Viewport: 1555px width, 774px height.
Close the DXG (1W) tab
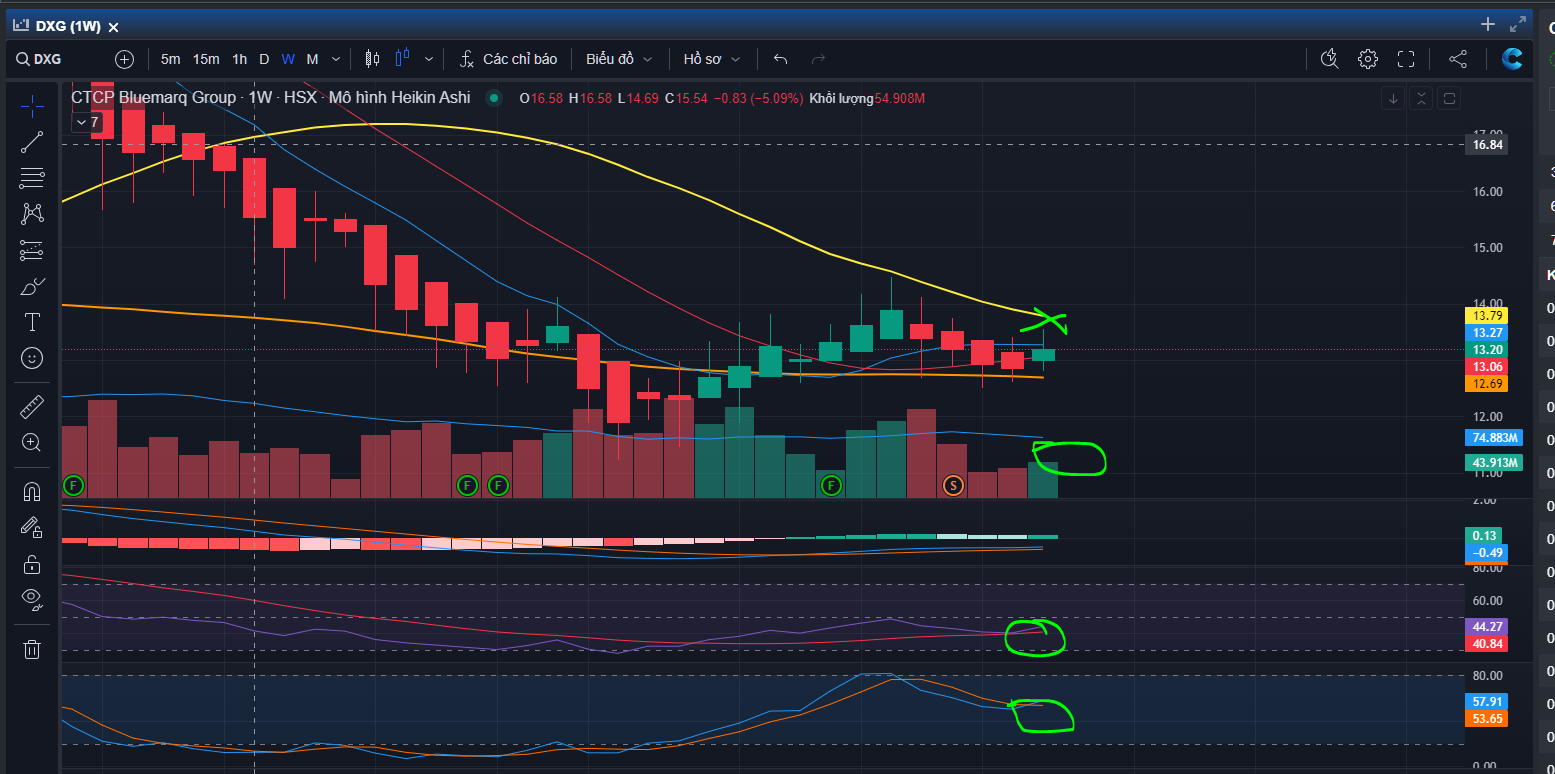tap(113, 27)
